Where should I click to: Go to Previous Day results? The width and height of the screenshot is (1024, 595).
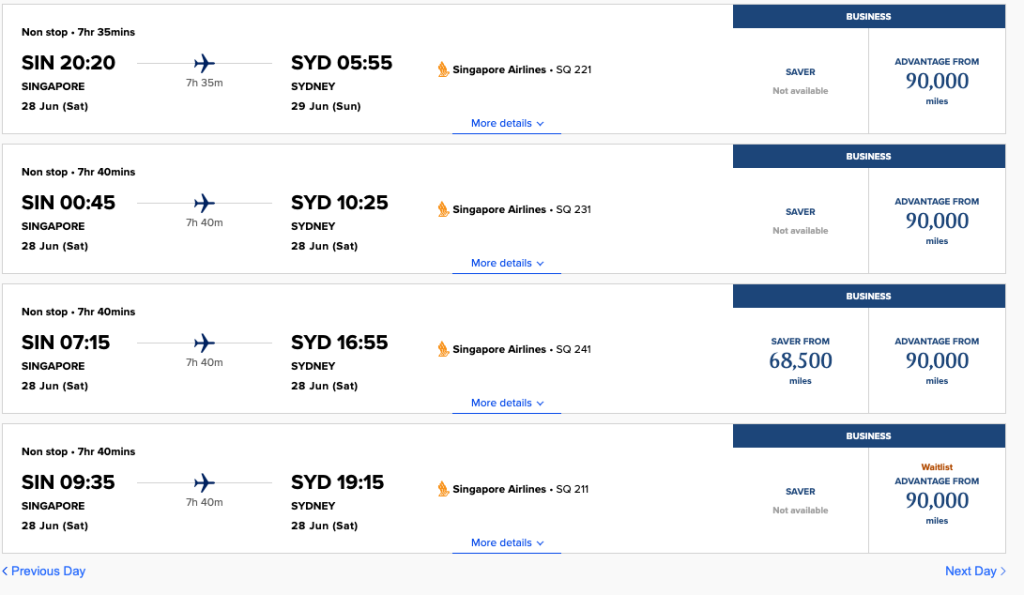44,571
